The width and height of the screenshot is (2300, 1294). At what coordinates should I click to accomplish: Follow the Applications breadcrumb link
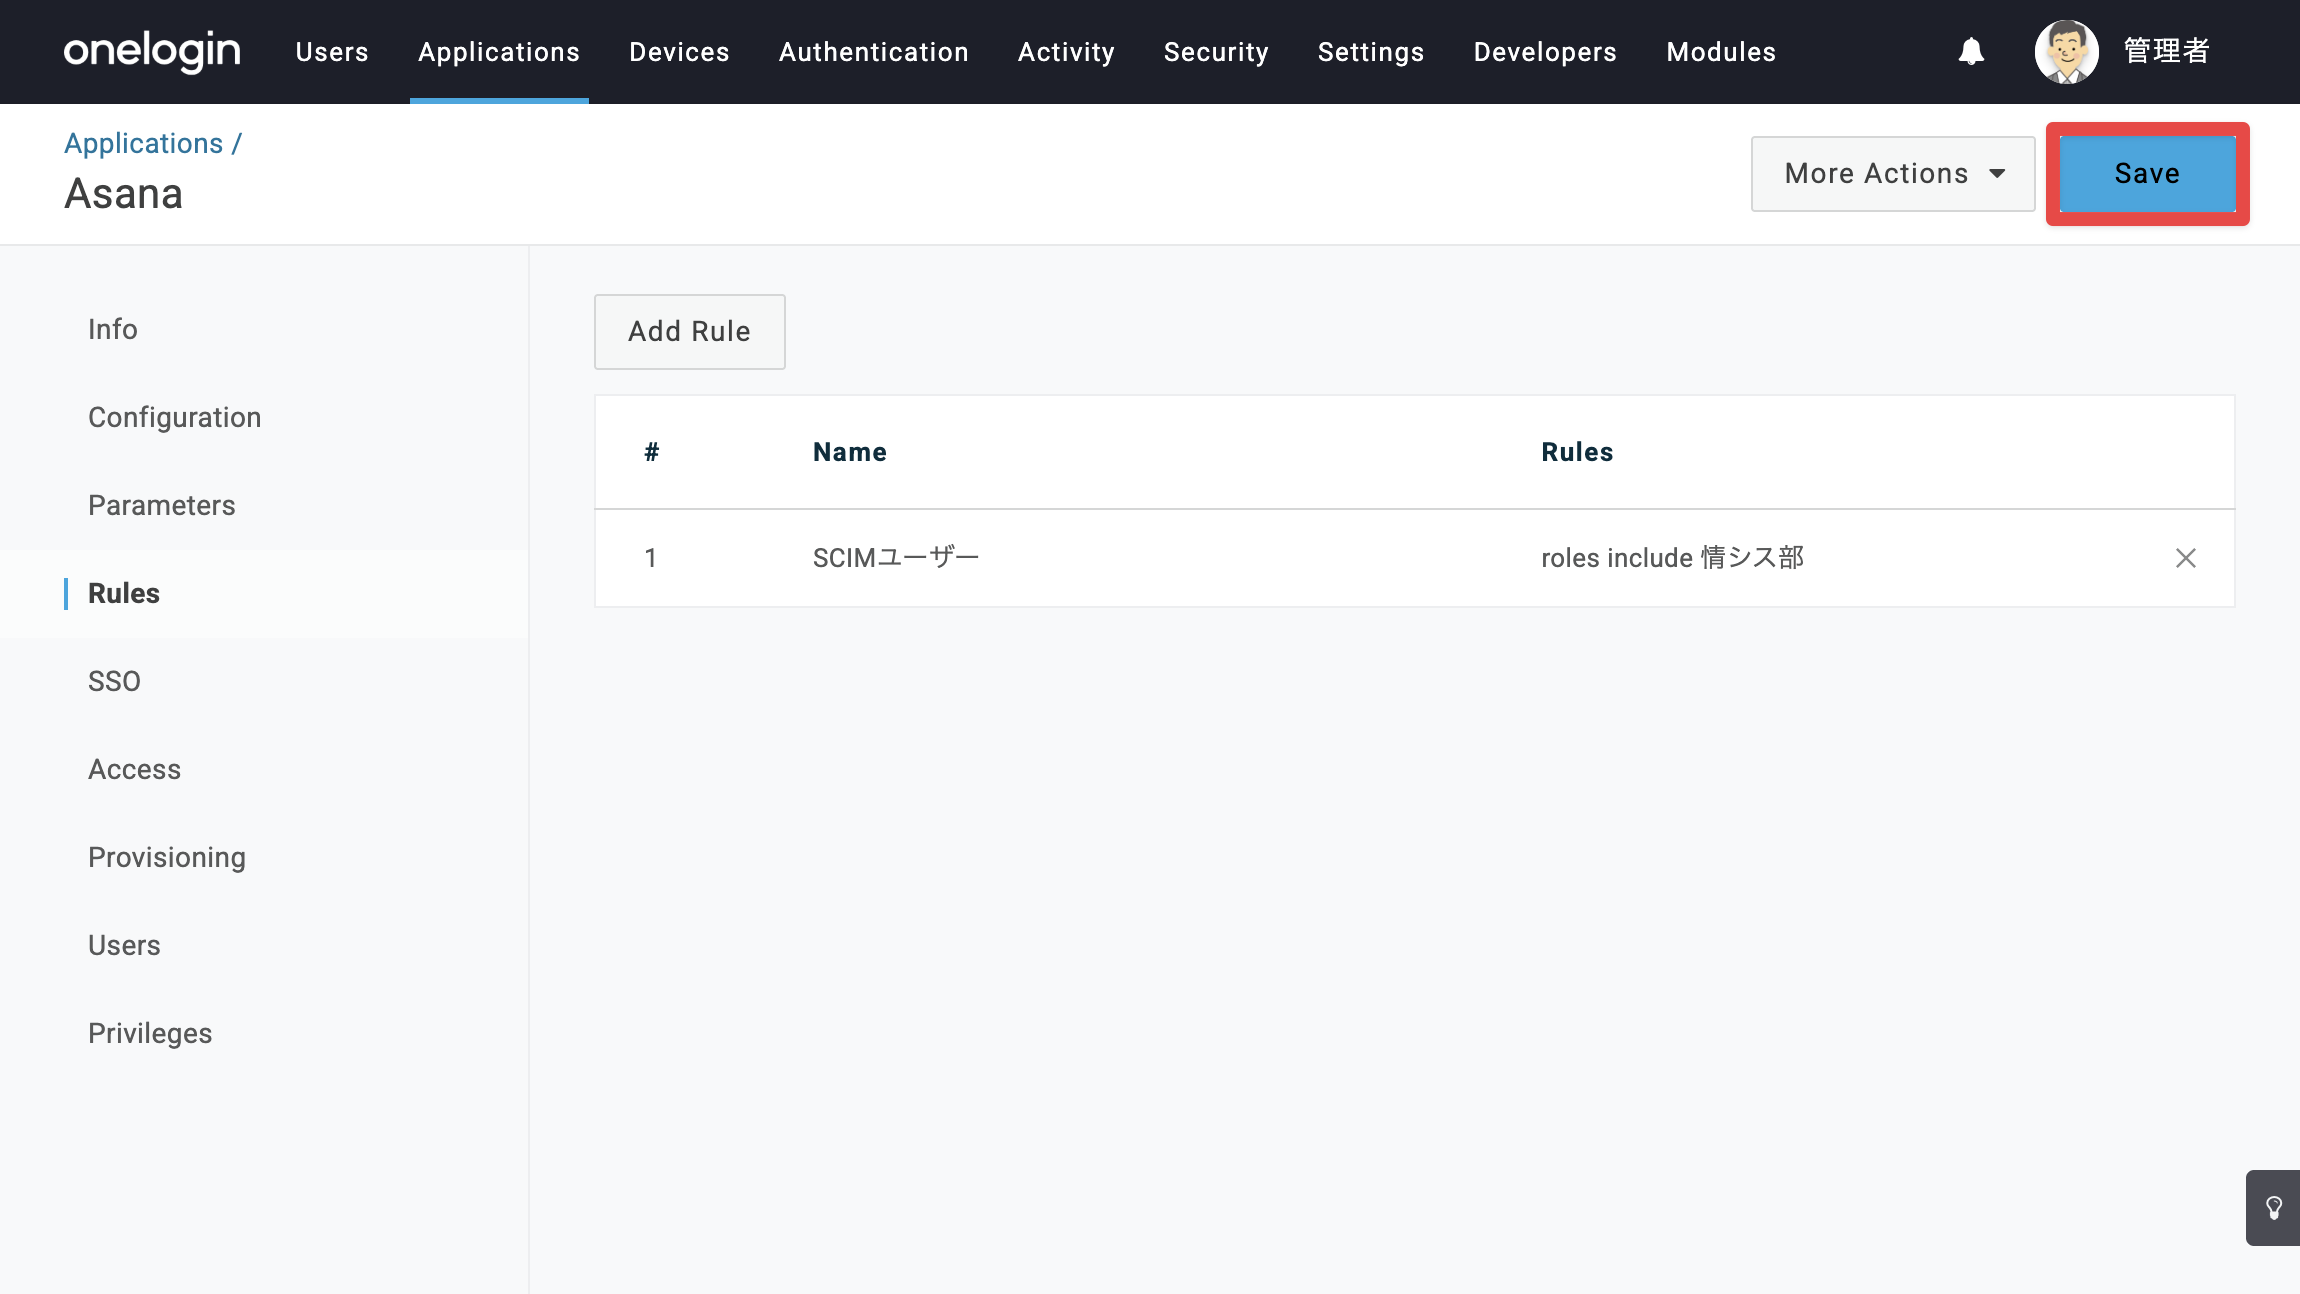coord(144,143)
